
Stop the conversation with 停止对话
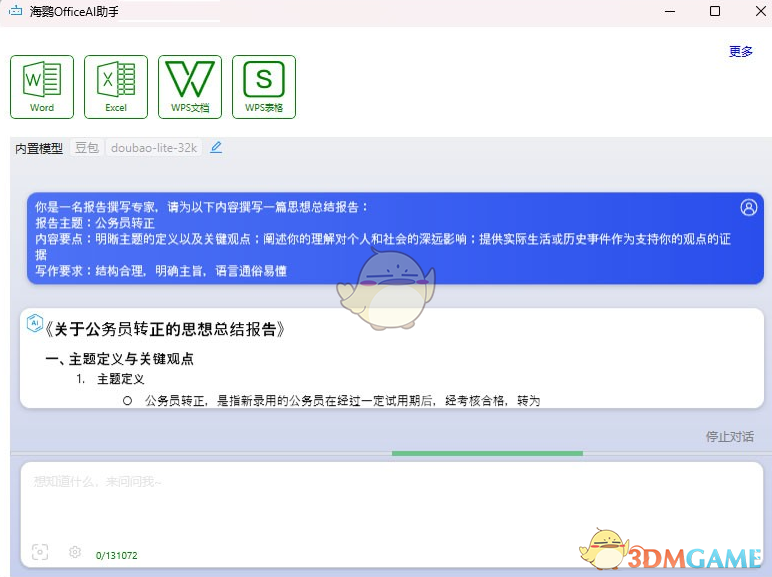coord(730,436)
